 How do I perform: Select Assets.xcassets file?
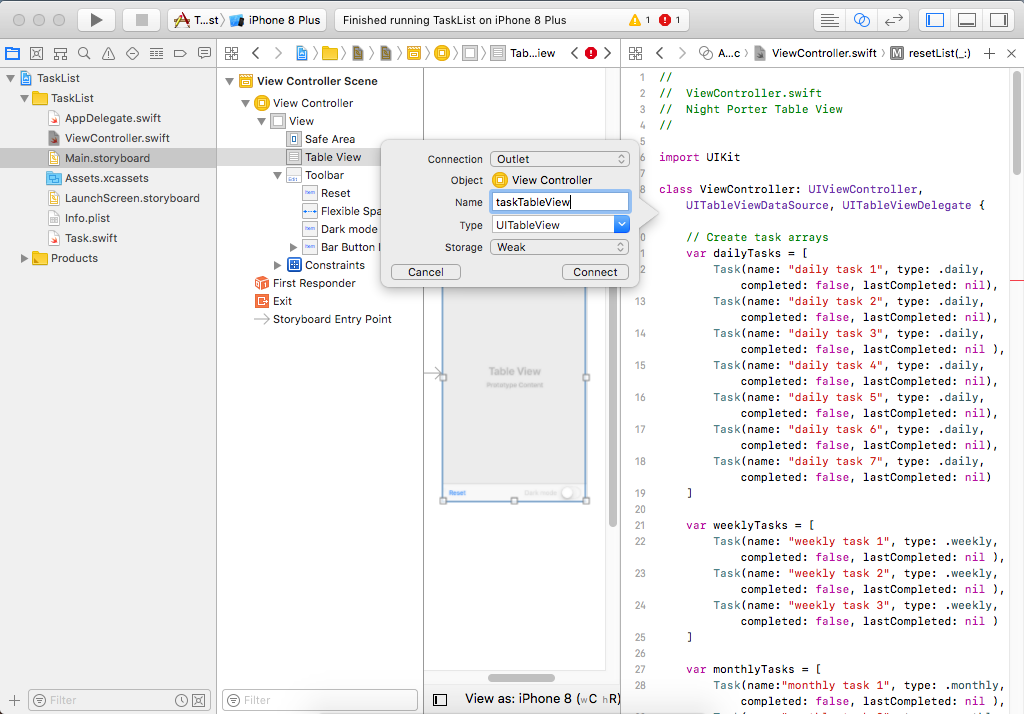pyautogui.click(x=106, y=178)
